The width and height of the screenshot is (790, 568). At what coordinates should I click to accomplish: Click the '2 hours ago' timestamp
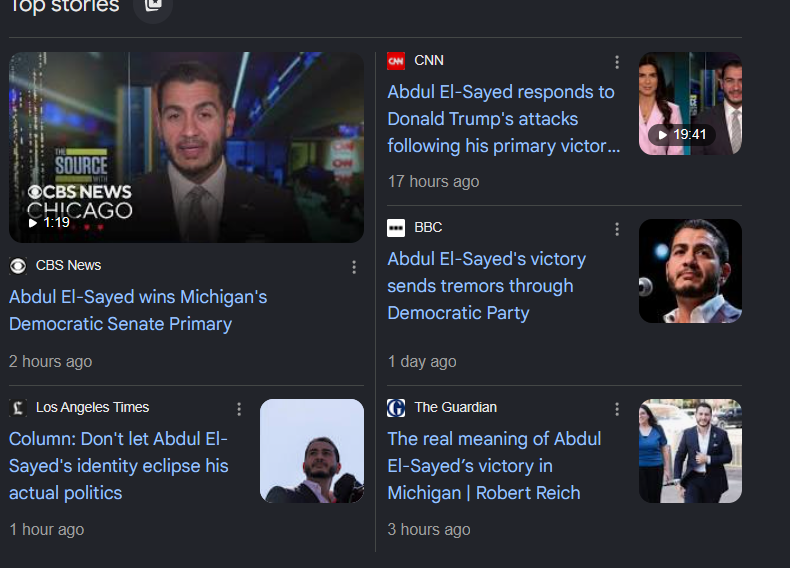pyautogui.click(x=50, y=361)
